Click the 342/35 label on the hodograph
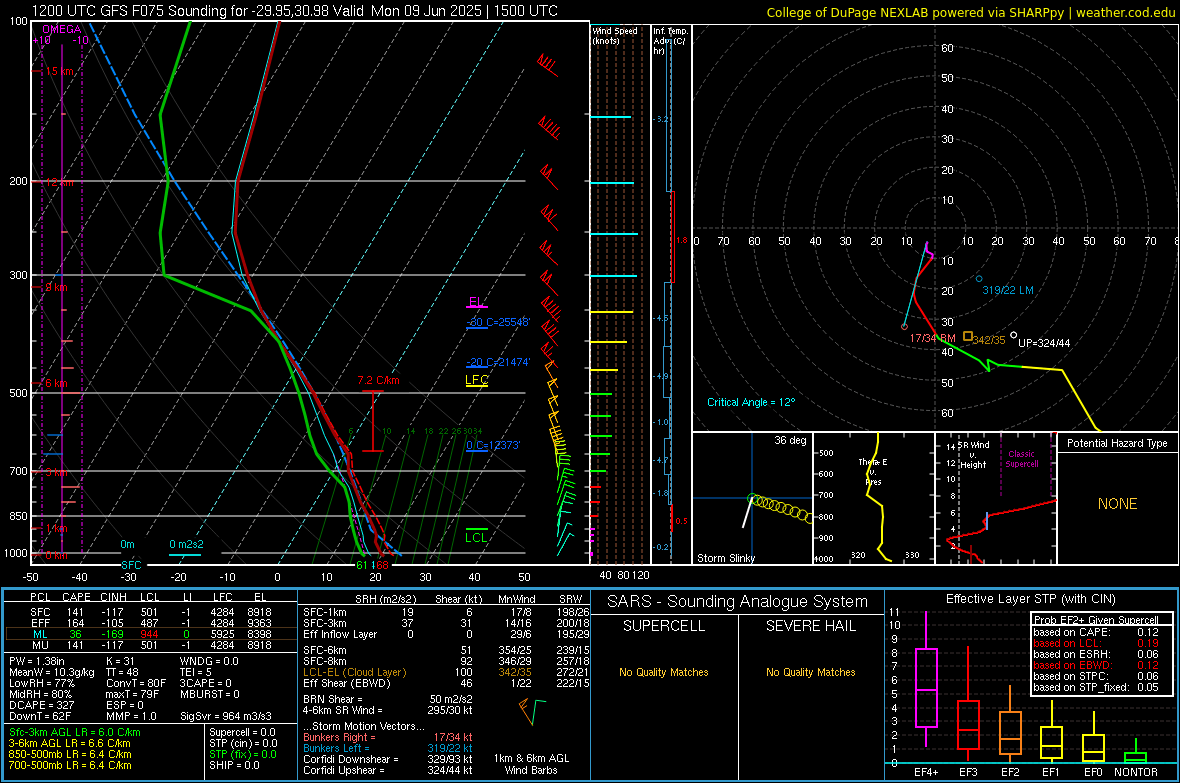Screen dimensions: 1180x783 [989, 340]
